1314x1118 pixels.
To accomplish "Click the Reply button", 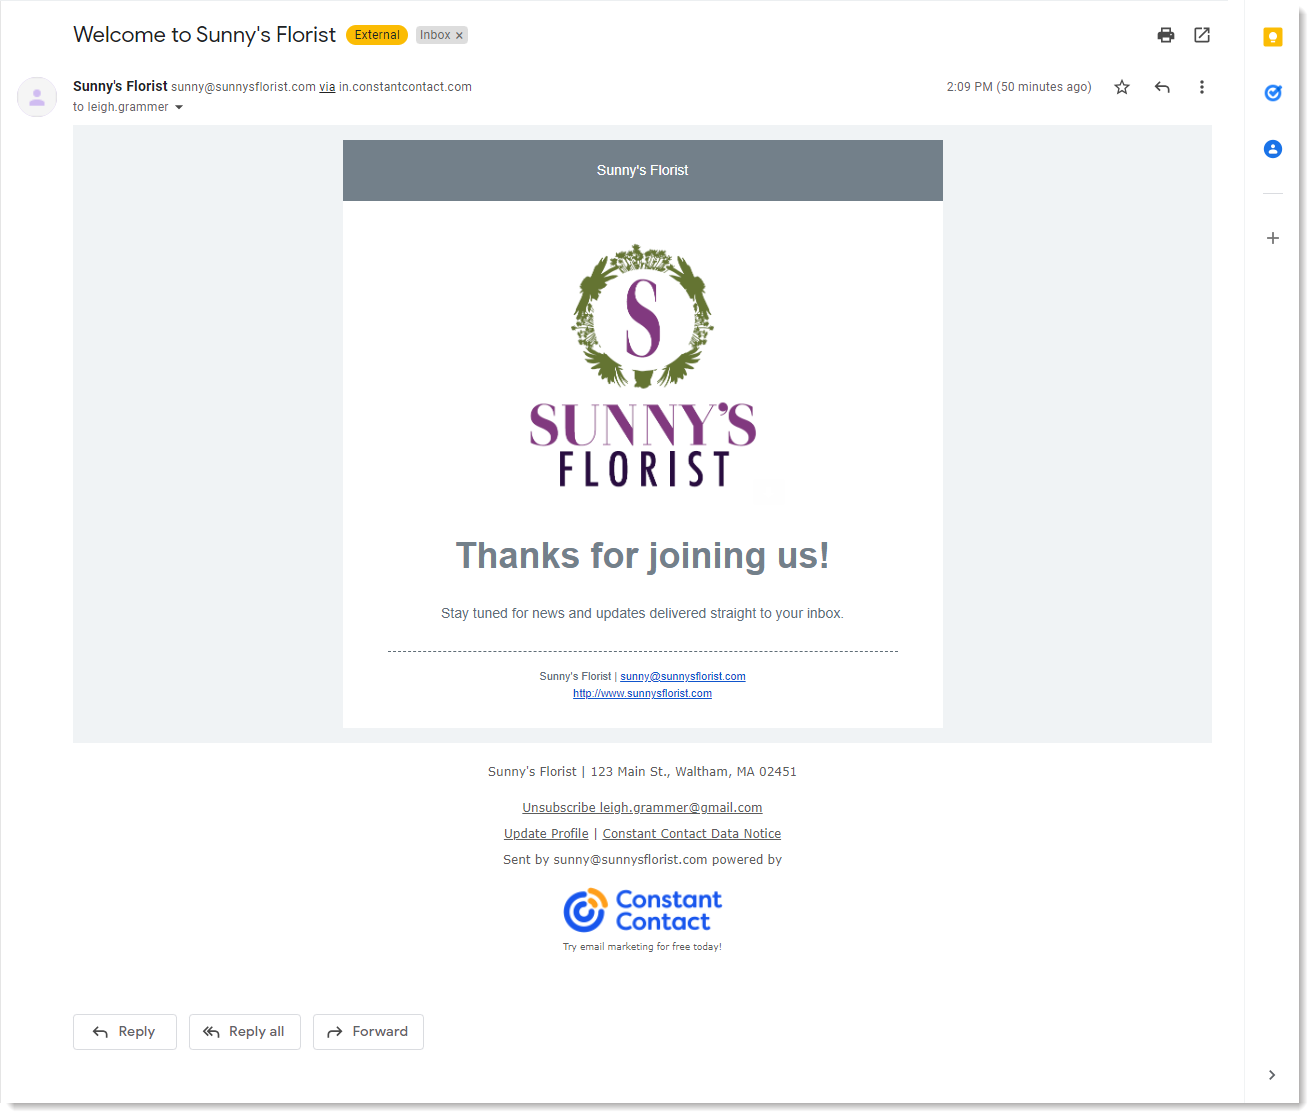I will 125,1032.
